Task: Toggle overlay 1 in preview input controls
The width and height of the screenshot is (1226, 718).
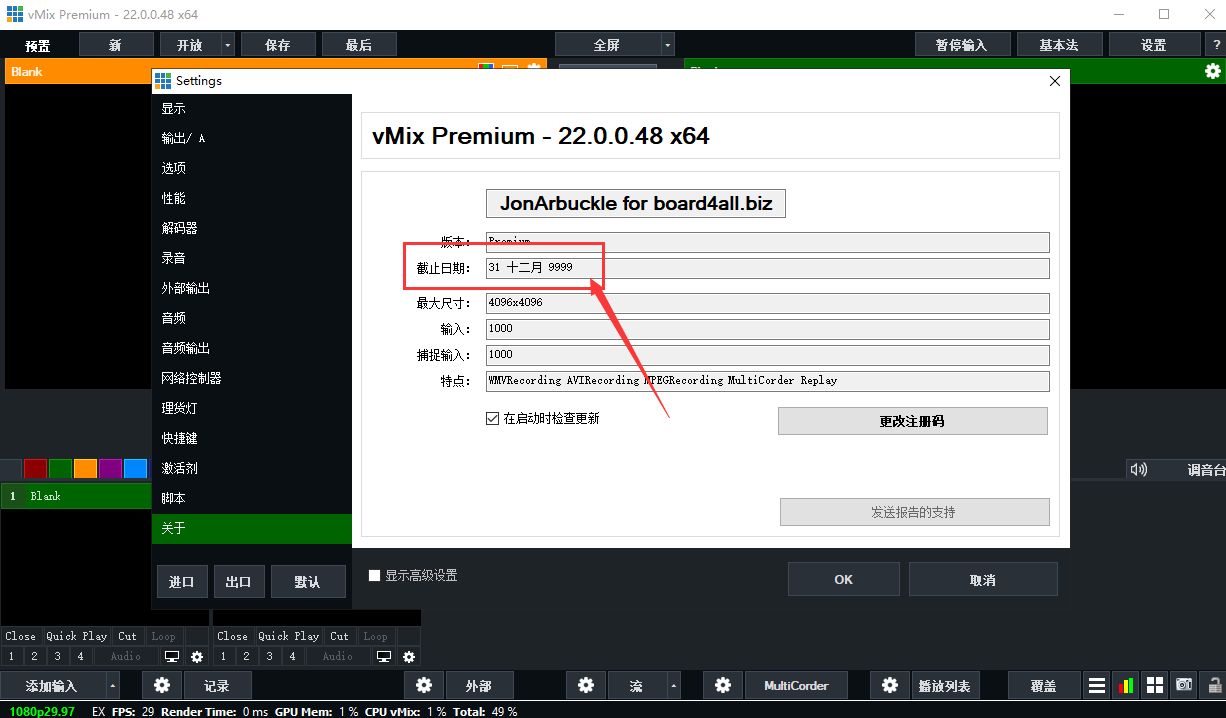Action: coord(11,657)
